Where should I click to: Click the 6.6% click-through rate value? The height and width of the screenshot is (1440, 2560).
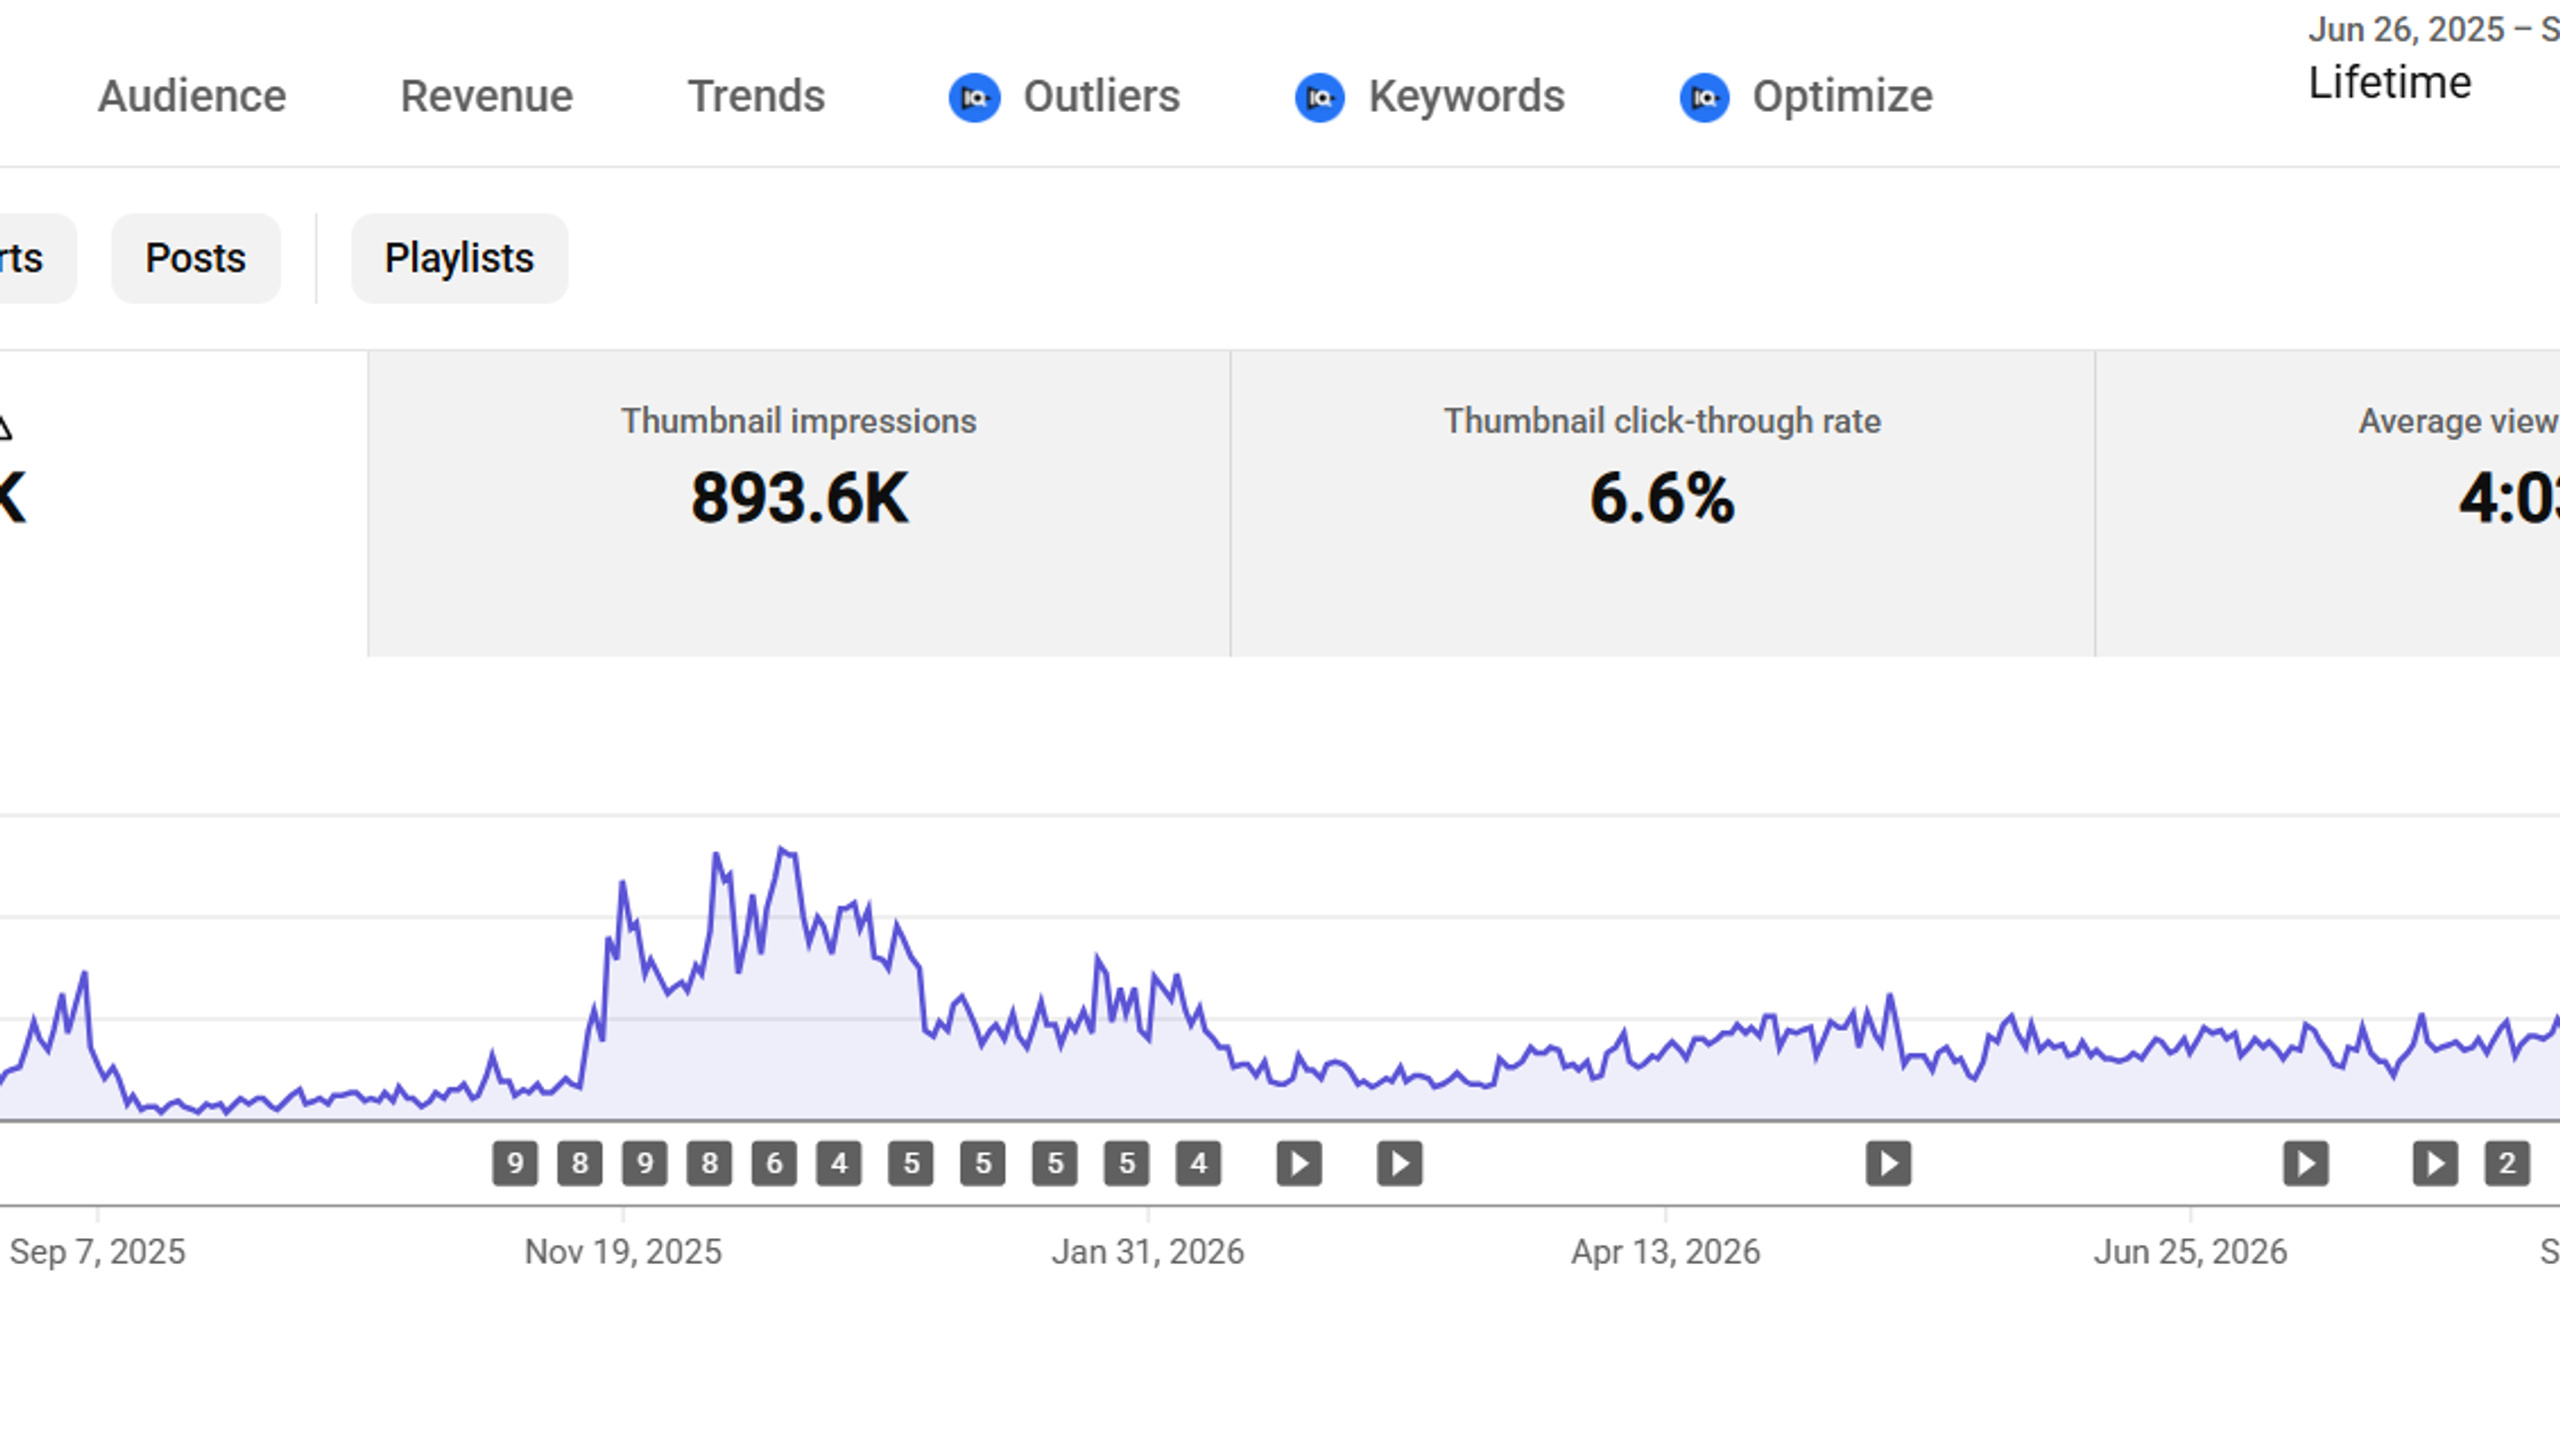coord(1662,498)
